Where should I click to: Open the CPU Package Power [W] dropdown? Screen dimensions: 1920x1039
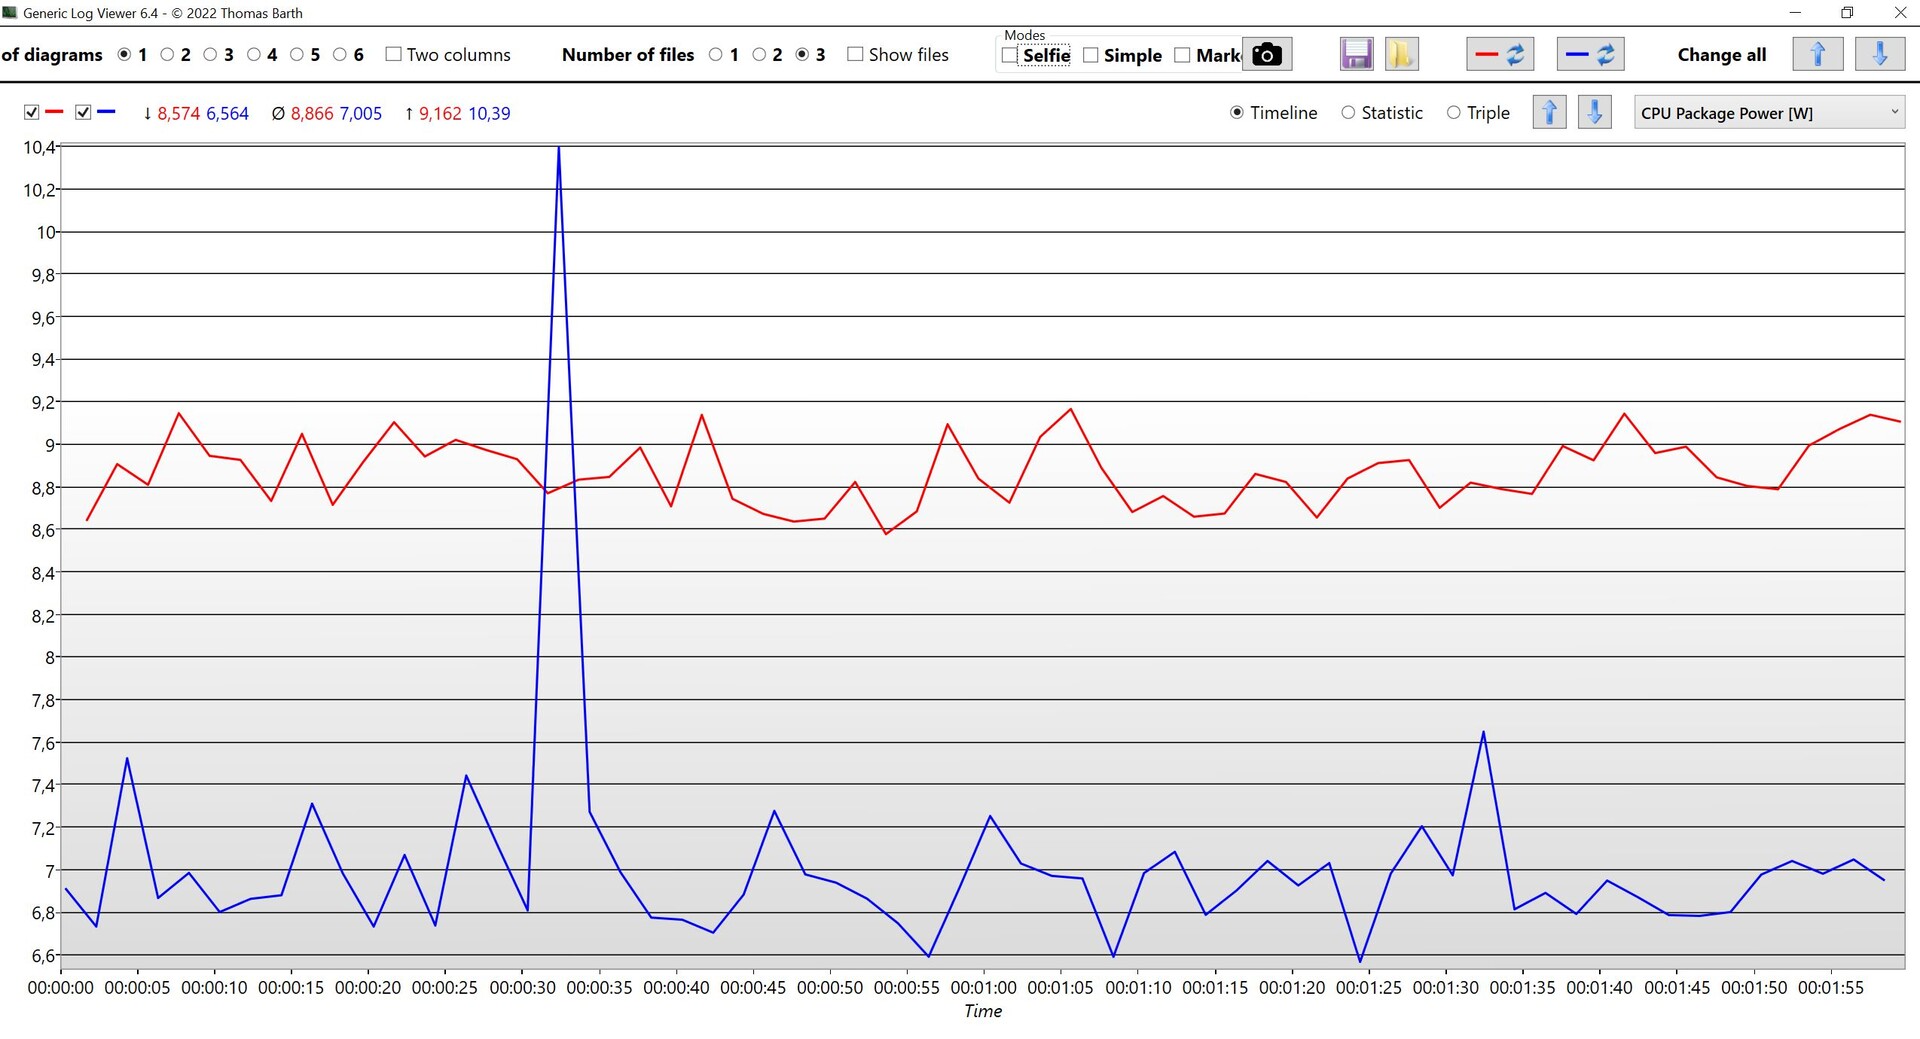[1768, 113]
